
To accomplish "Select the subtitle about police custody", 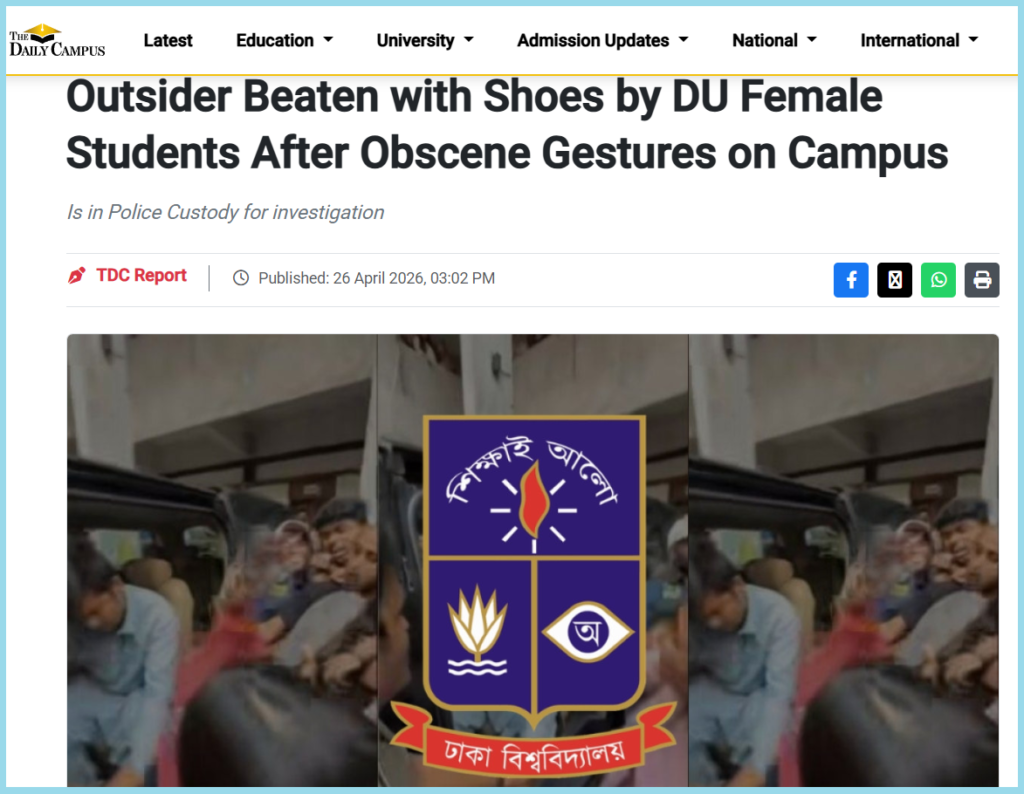I will coord(225,212).
